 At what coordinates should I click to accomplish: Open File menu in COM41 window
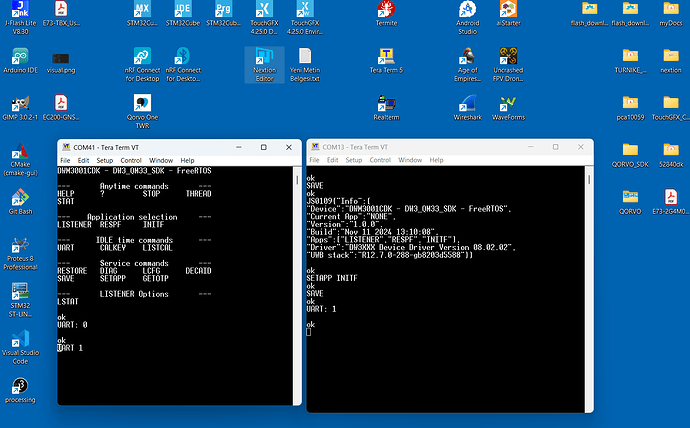(x=65, y=160)
